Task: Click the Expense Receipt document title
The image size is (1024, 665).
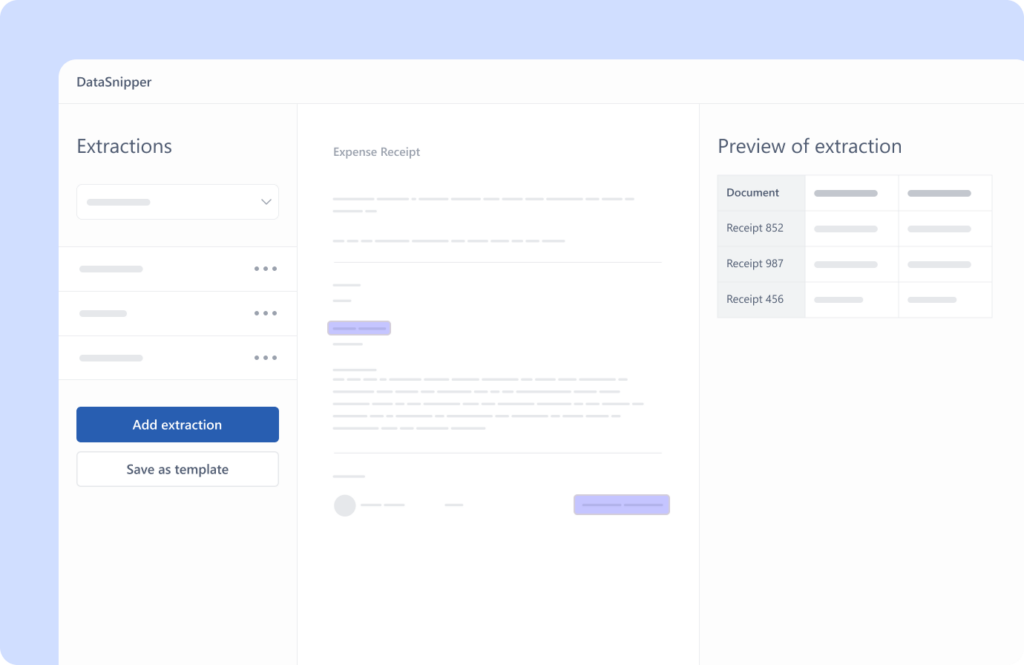Action: click(377, 152)
